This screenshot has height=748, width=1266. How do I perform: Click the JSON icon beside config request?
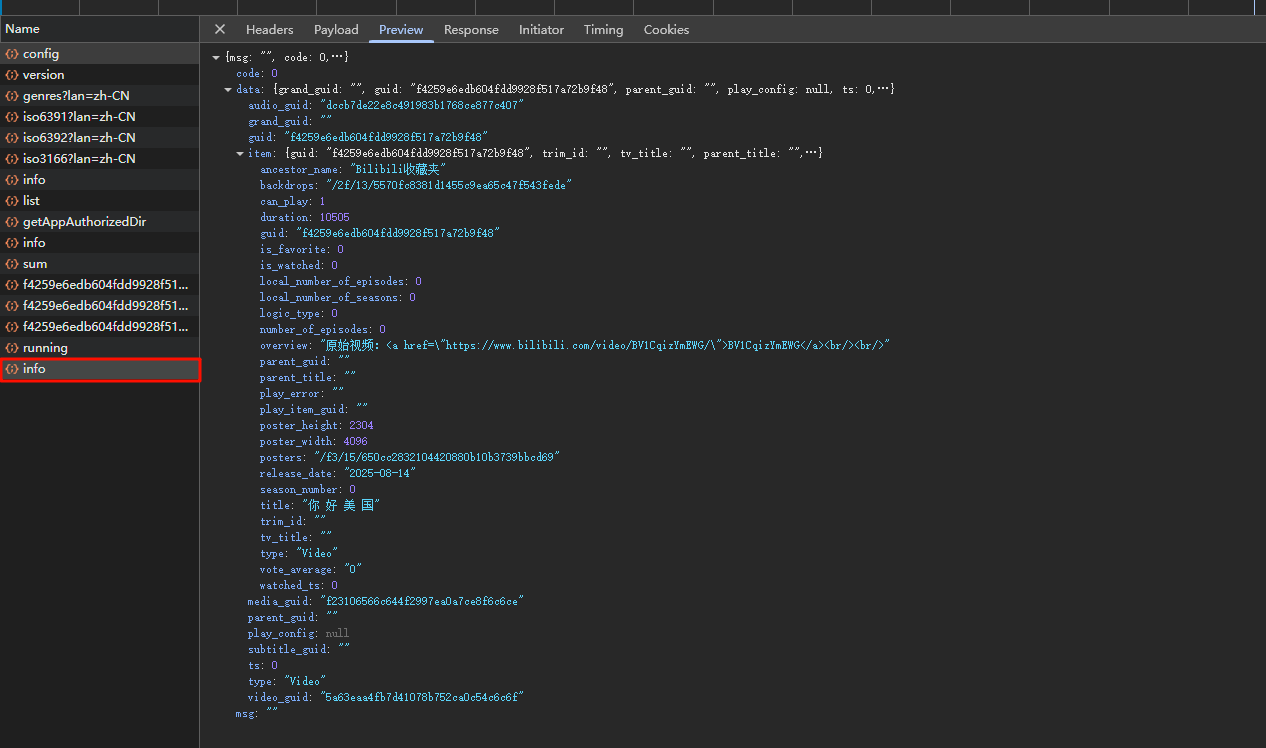pyautogui.click(x=12, y=54)
